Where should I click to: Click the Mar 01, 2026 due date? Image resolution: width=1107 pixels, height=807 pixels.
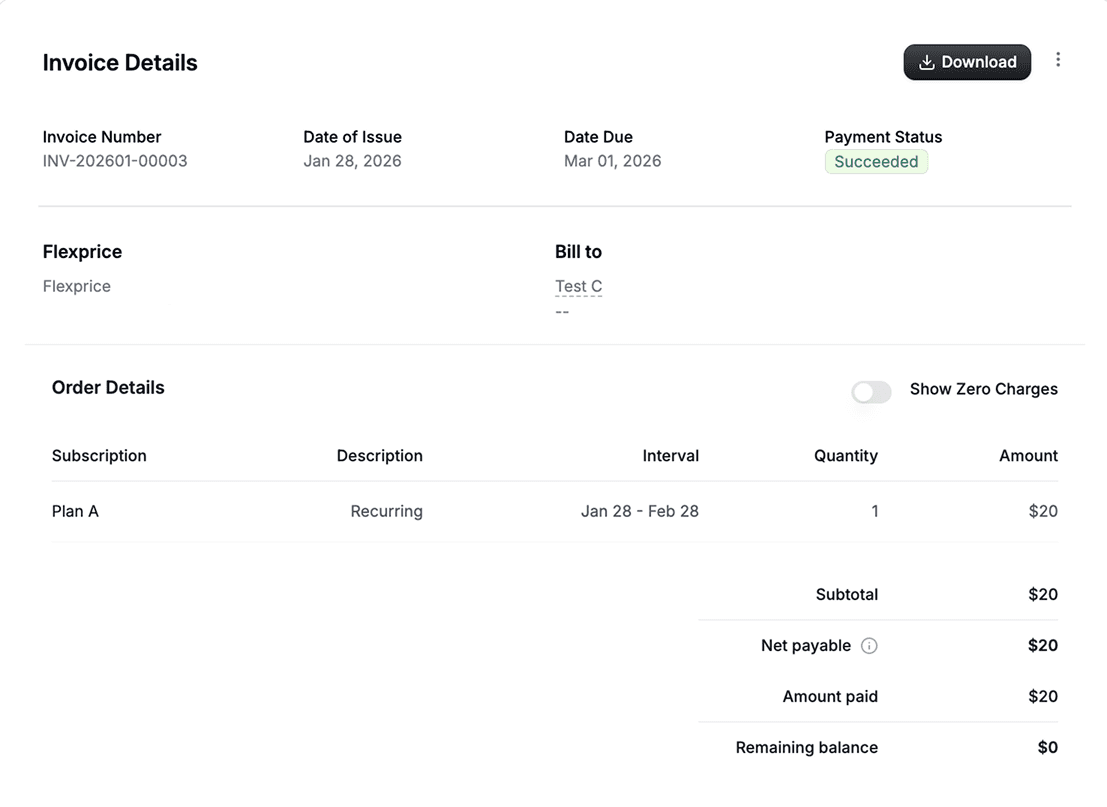point(612,161)
